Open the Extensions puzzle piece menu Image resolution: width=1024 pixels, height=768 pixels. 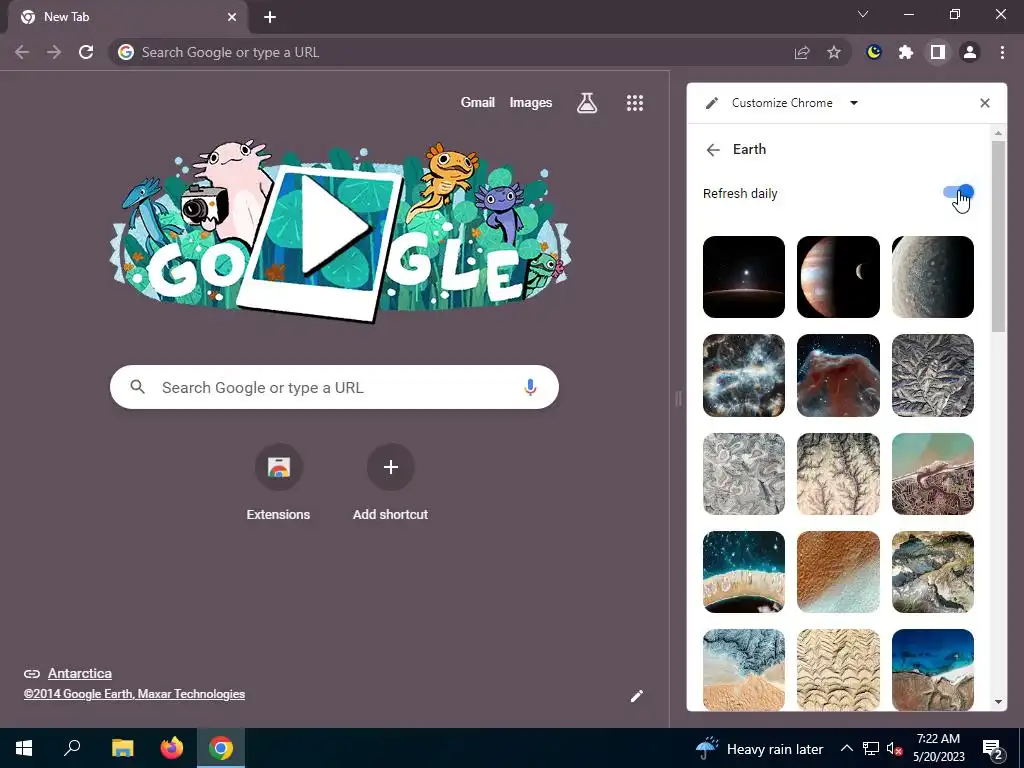[x=906, y=52]
